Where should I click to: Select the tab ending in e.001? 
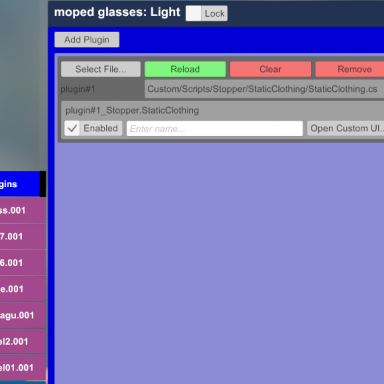pyautogui.click(x=23, y=289)
